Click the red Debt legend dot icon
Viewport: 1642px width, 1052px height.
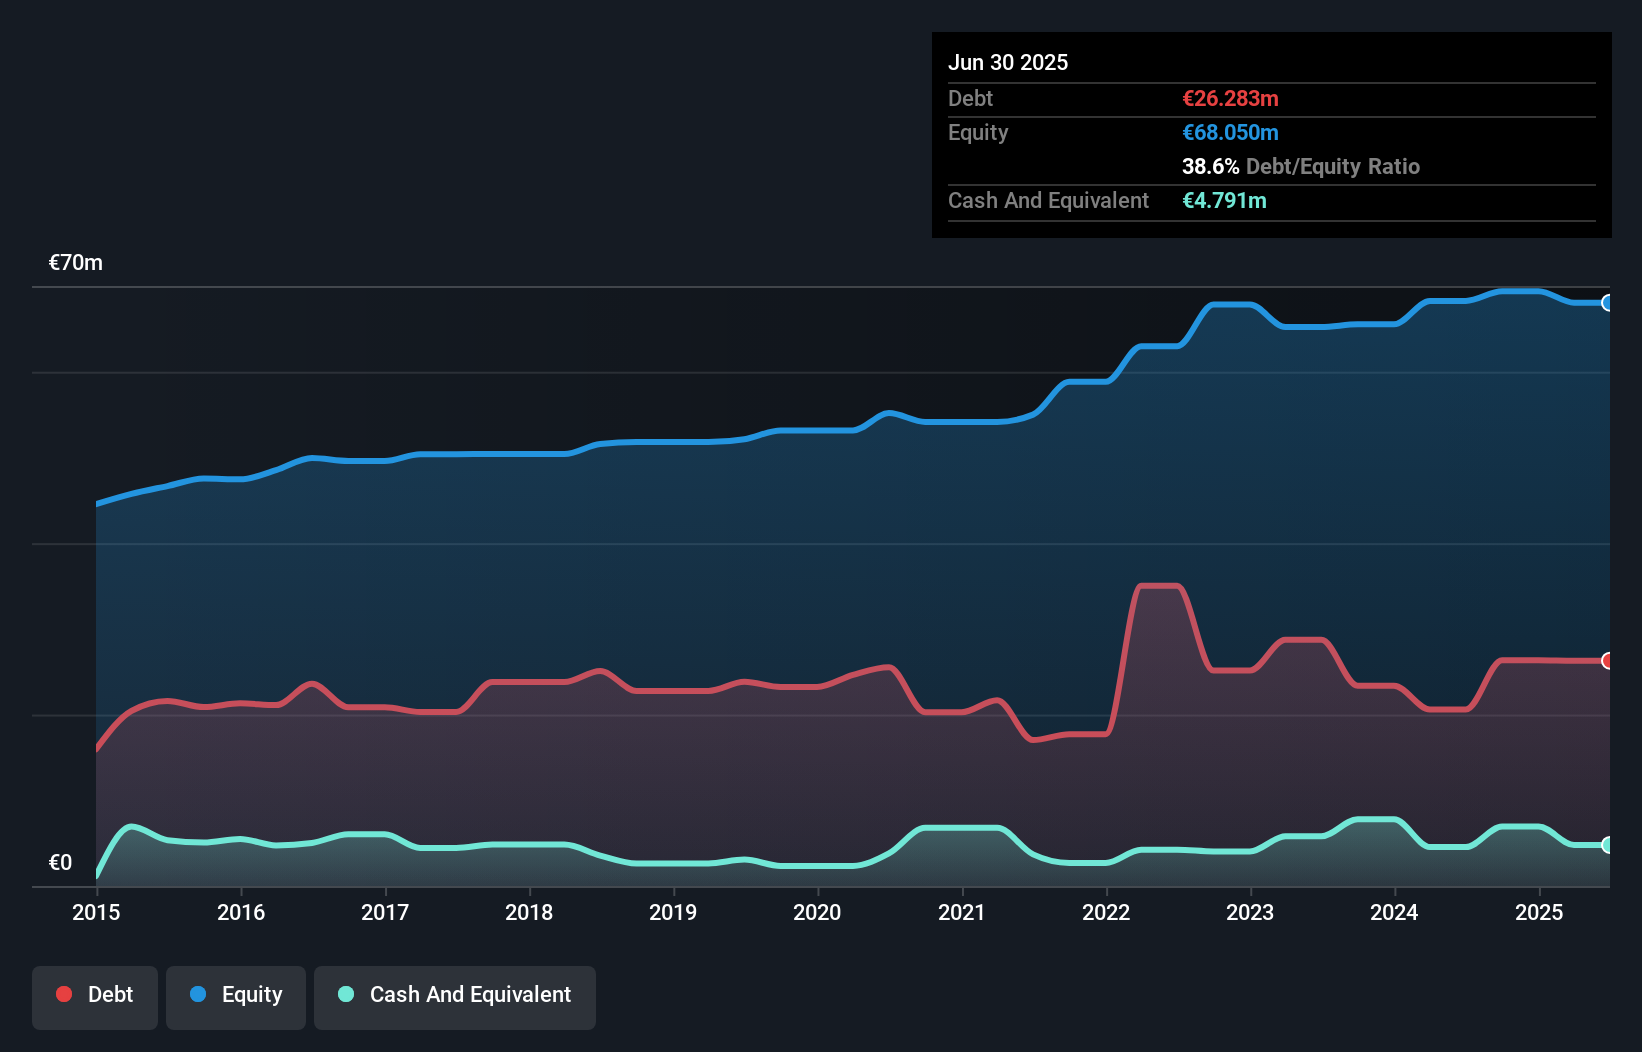62,994
